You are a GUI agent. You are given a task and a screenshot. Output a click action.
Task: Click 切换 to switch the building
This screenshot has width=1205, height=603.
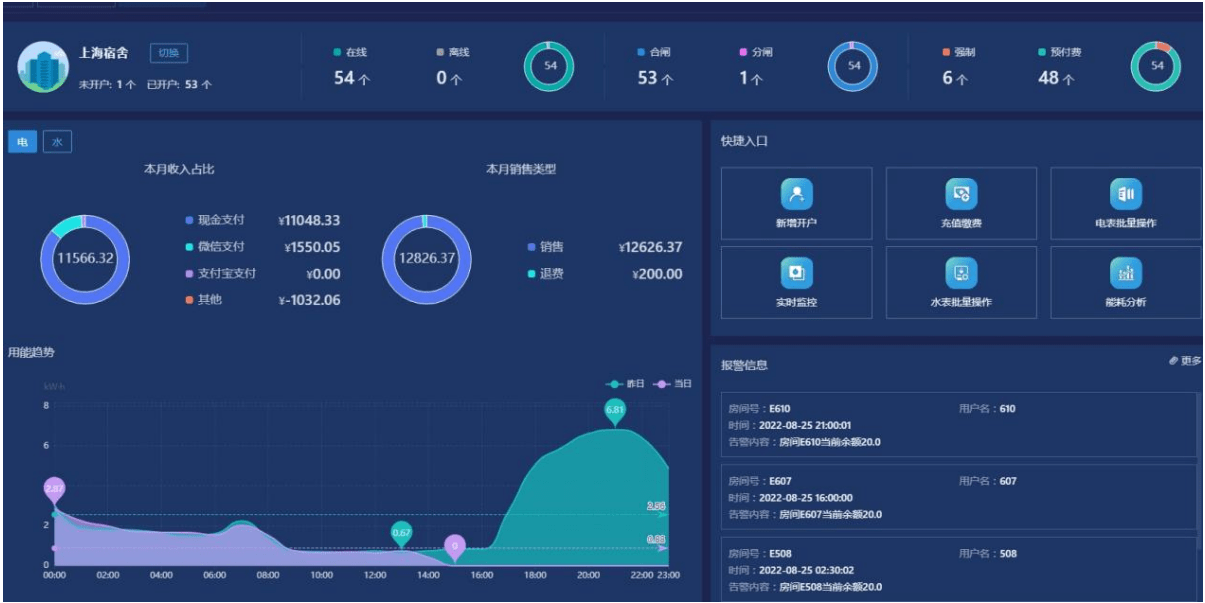168,53
